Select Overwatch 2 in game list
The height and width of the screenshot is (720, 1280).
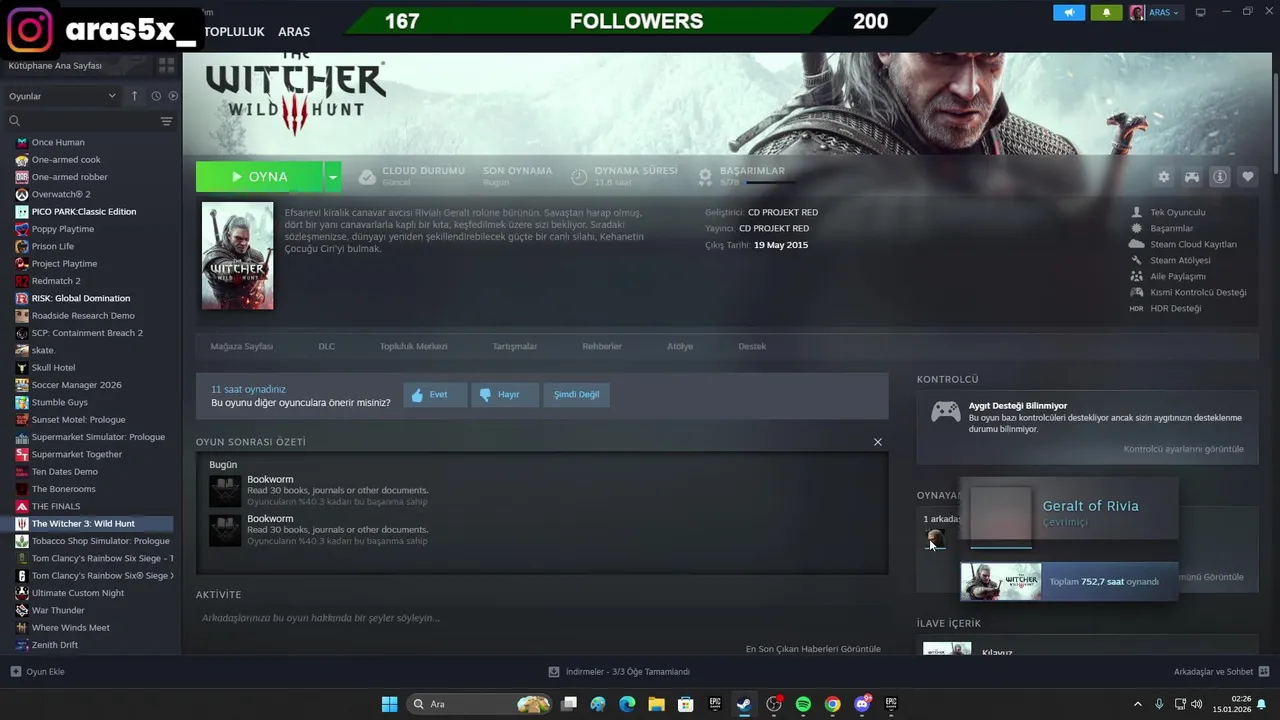click(x=61, y=194)
